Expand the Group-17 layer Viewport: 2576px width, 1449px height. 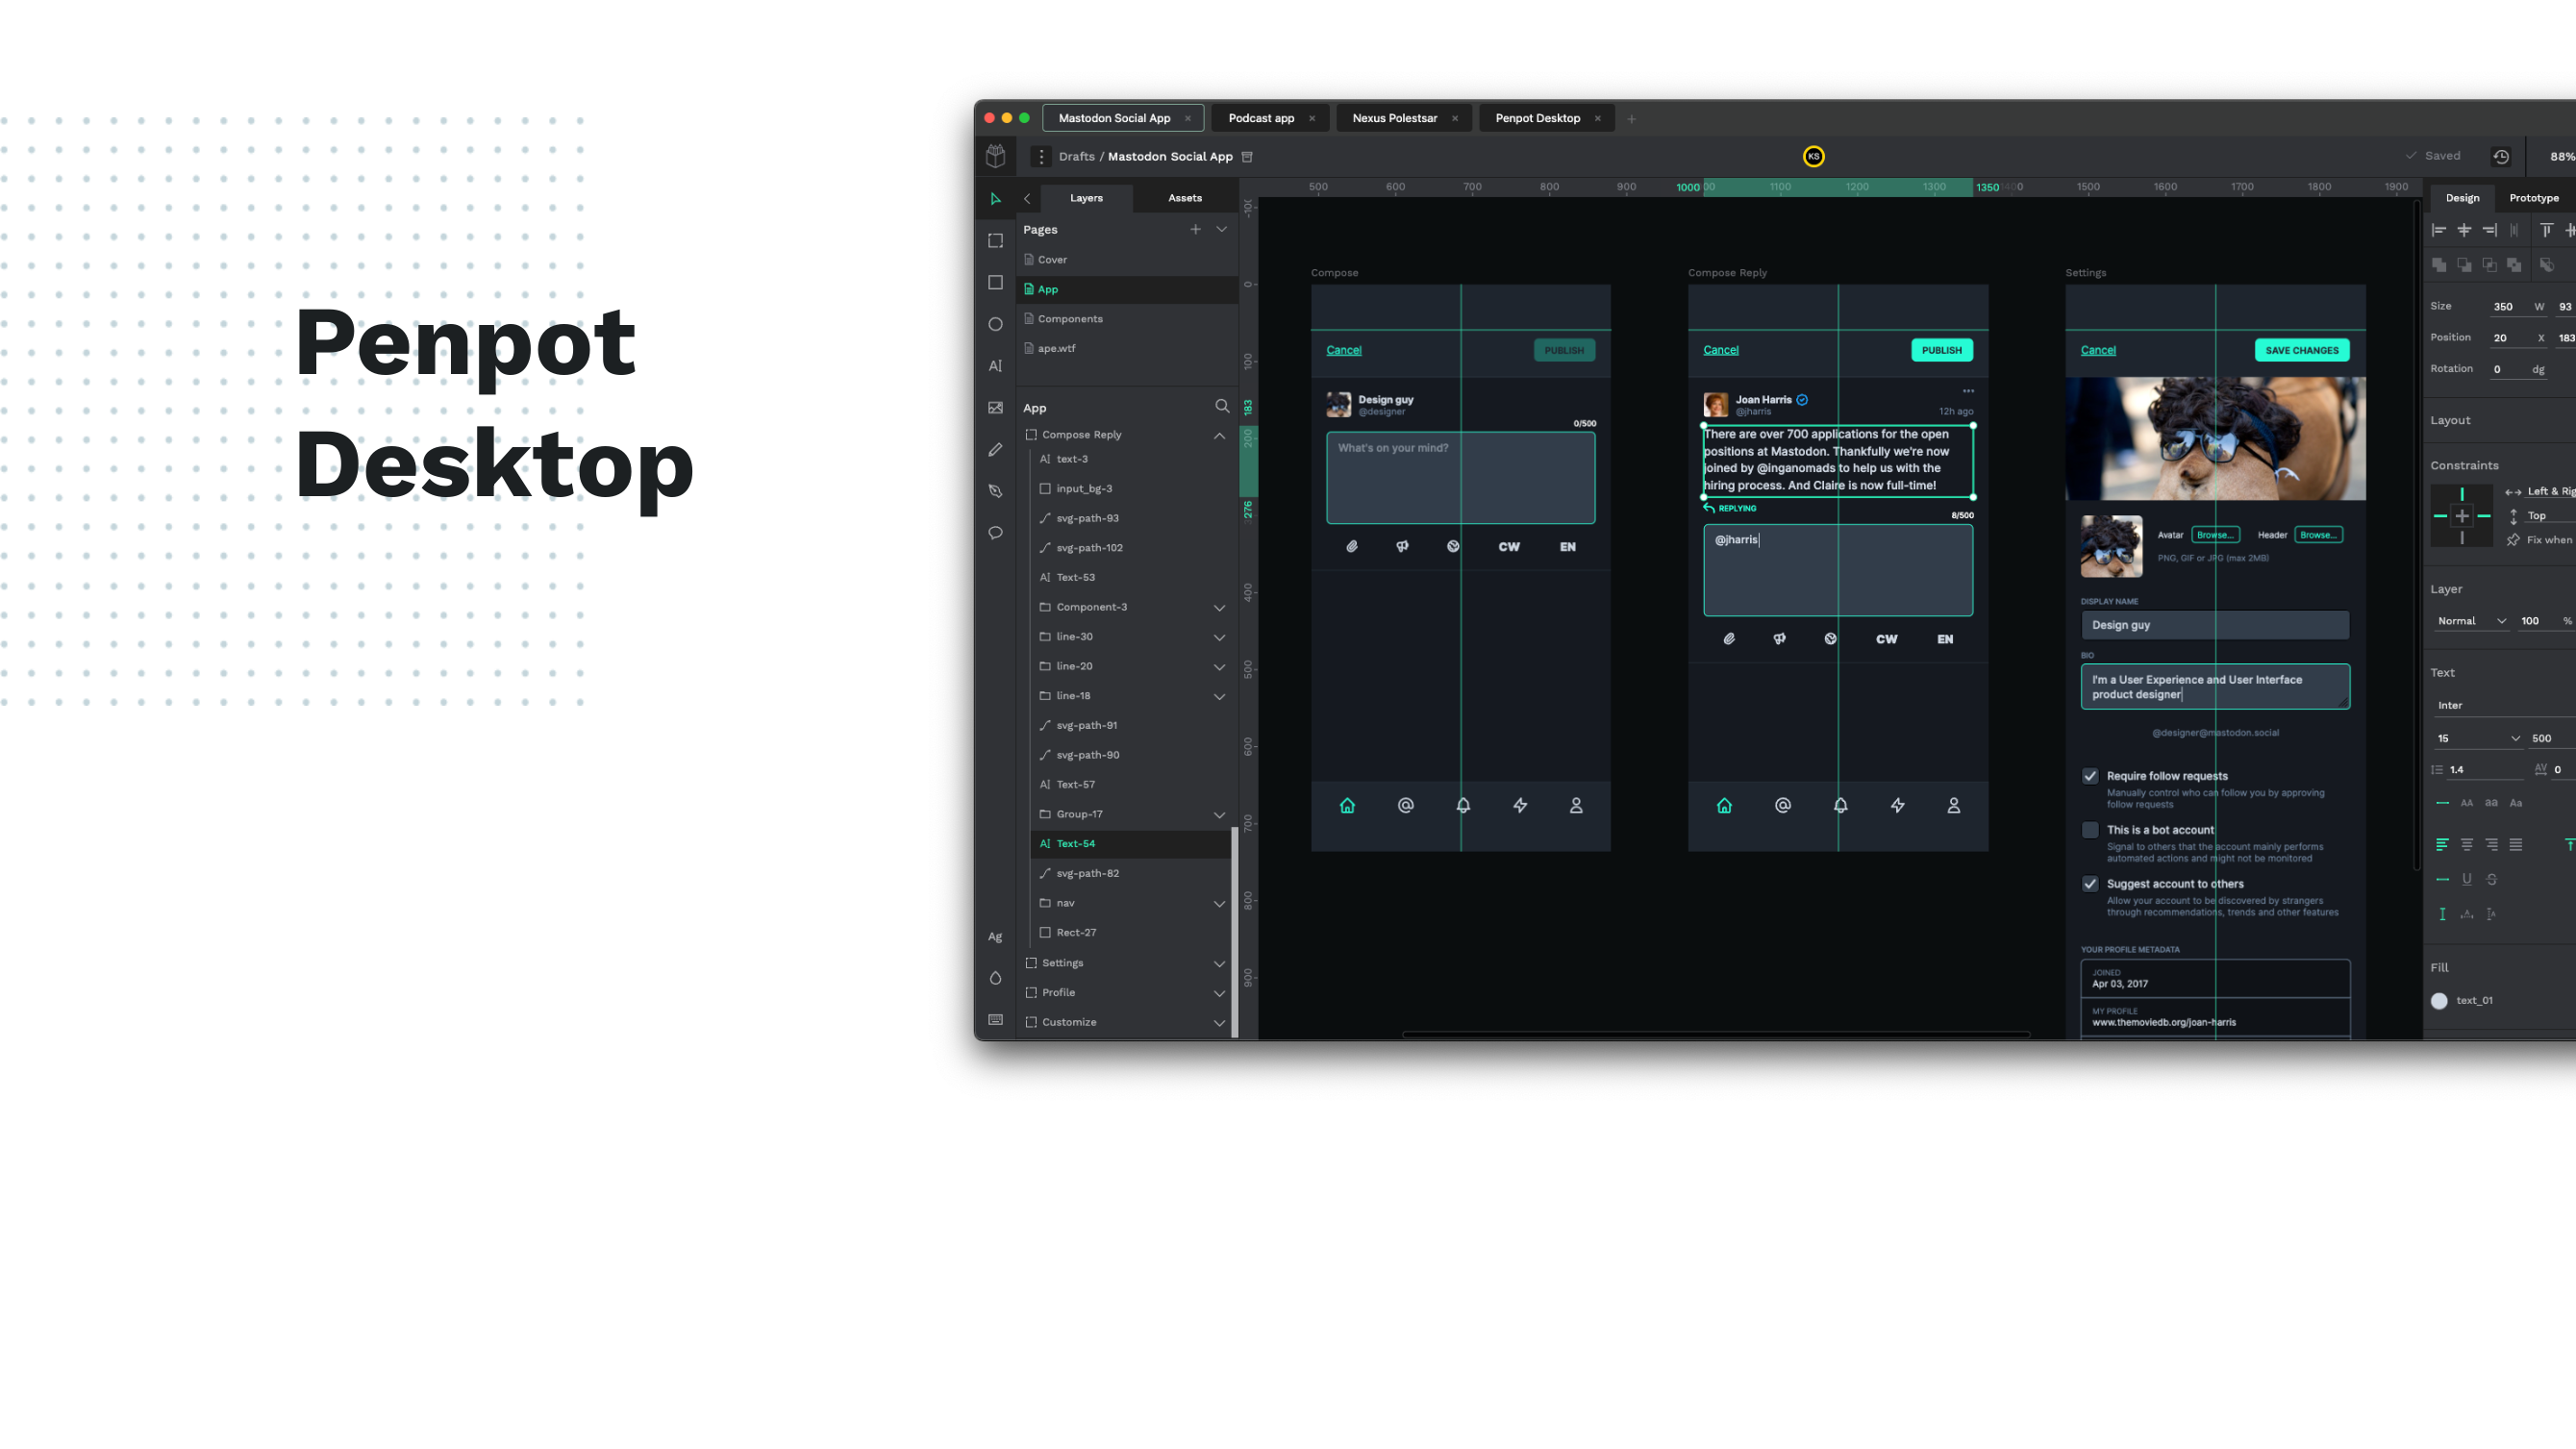pos(1219,815)
